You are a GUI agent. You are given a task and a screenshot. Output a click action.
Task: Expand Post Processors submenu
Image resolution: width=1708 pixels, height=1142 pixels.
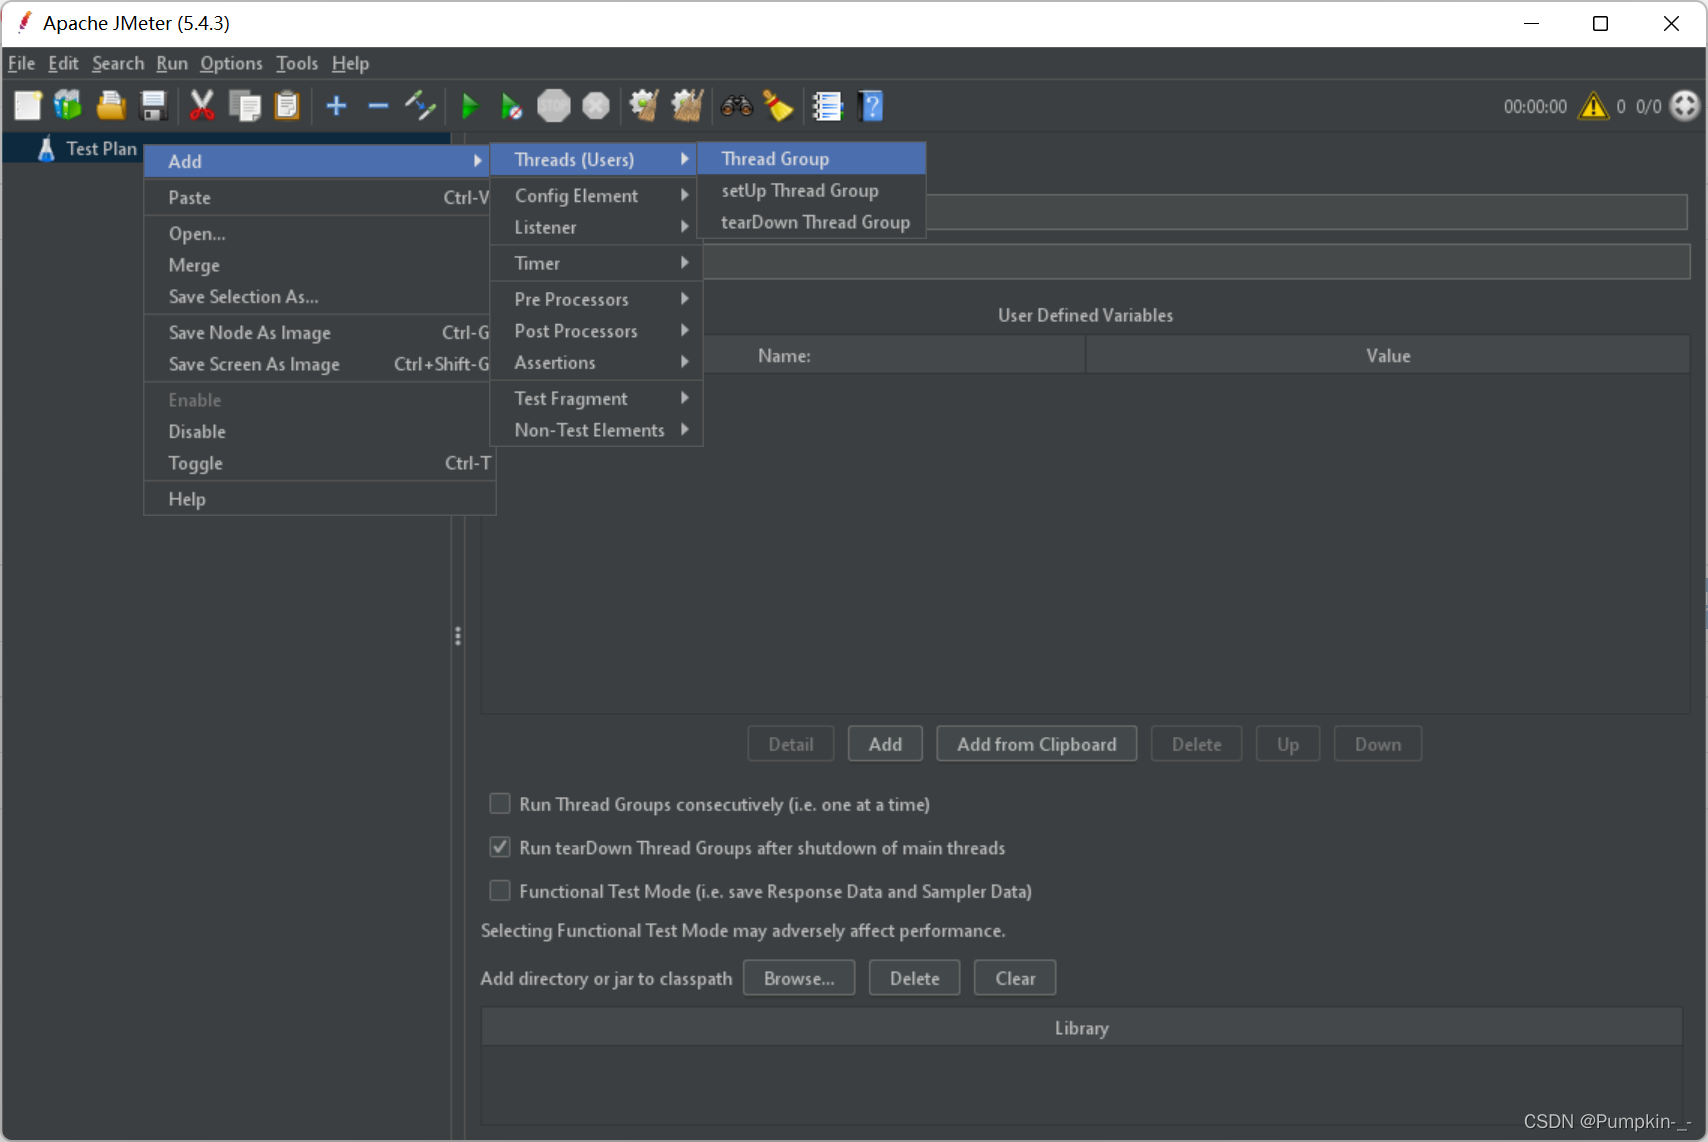[x=596, y=331]
